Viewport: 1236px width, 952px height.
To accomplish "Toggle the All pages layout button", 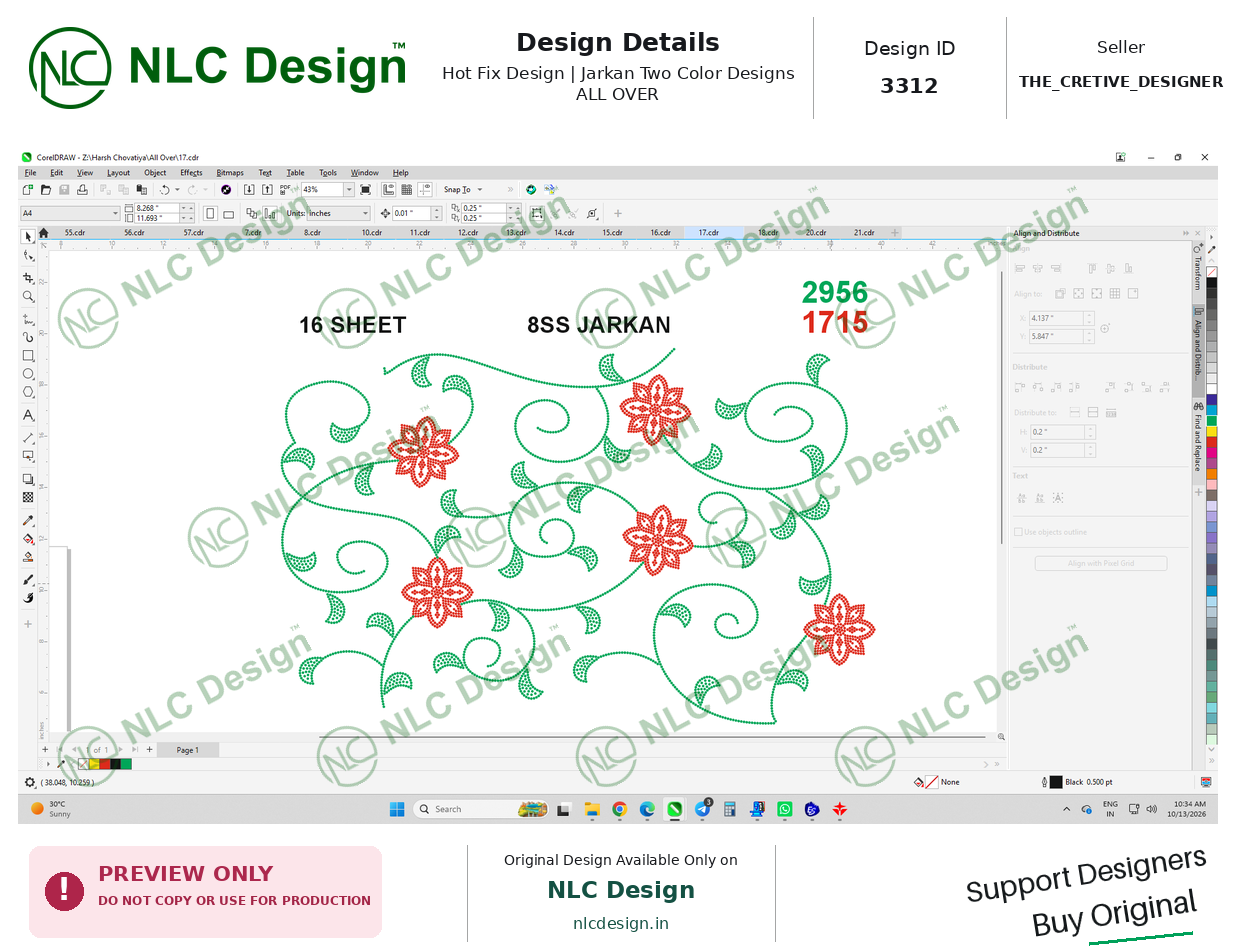I will coord(251,213).
